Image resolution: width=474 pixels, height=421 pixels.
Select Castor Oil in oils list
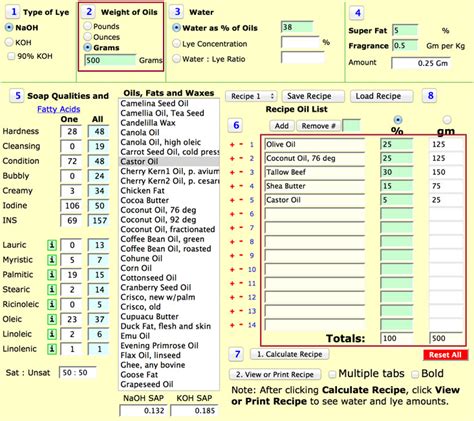click(x=169, y=162)
